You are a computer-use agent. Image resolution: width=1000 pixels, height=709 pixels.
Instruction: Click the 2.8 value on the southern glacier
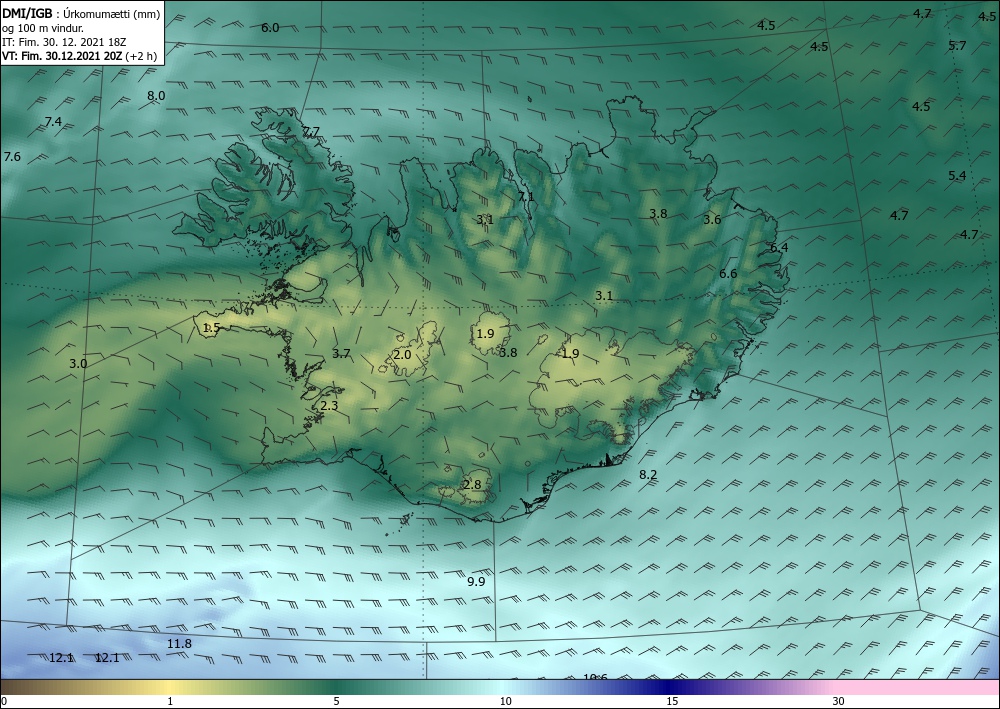click(472, 485)
